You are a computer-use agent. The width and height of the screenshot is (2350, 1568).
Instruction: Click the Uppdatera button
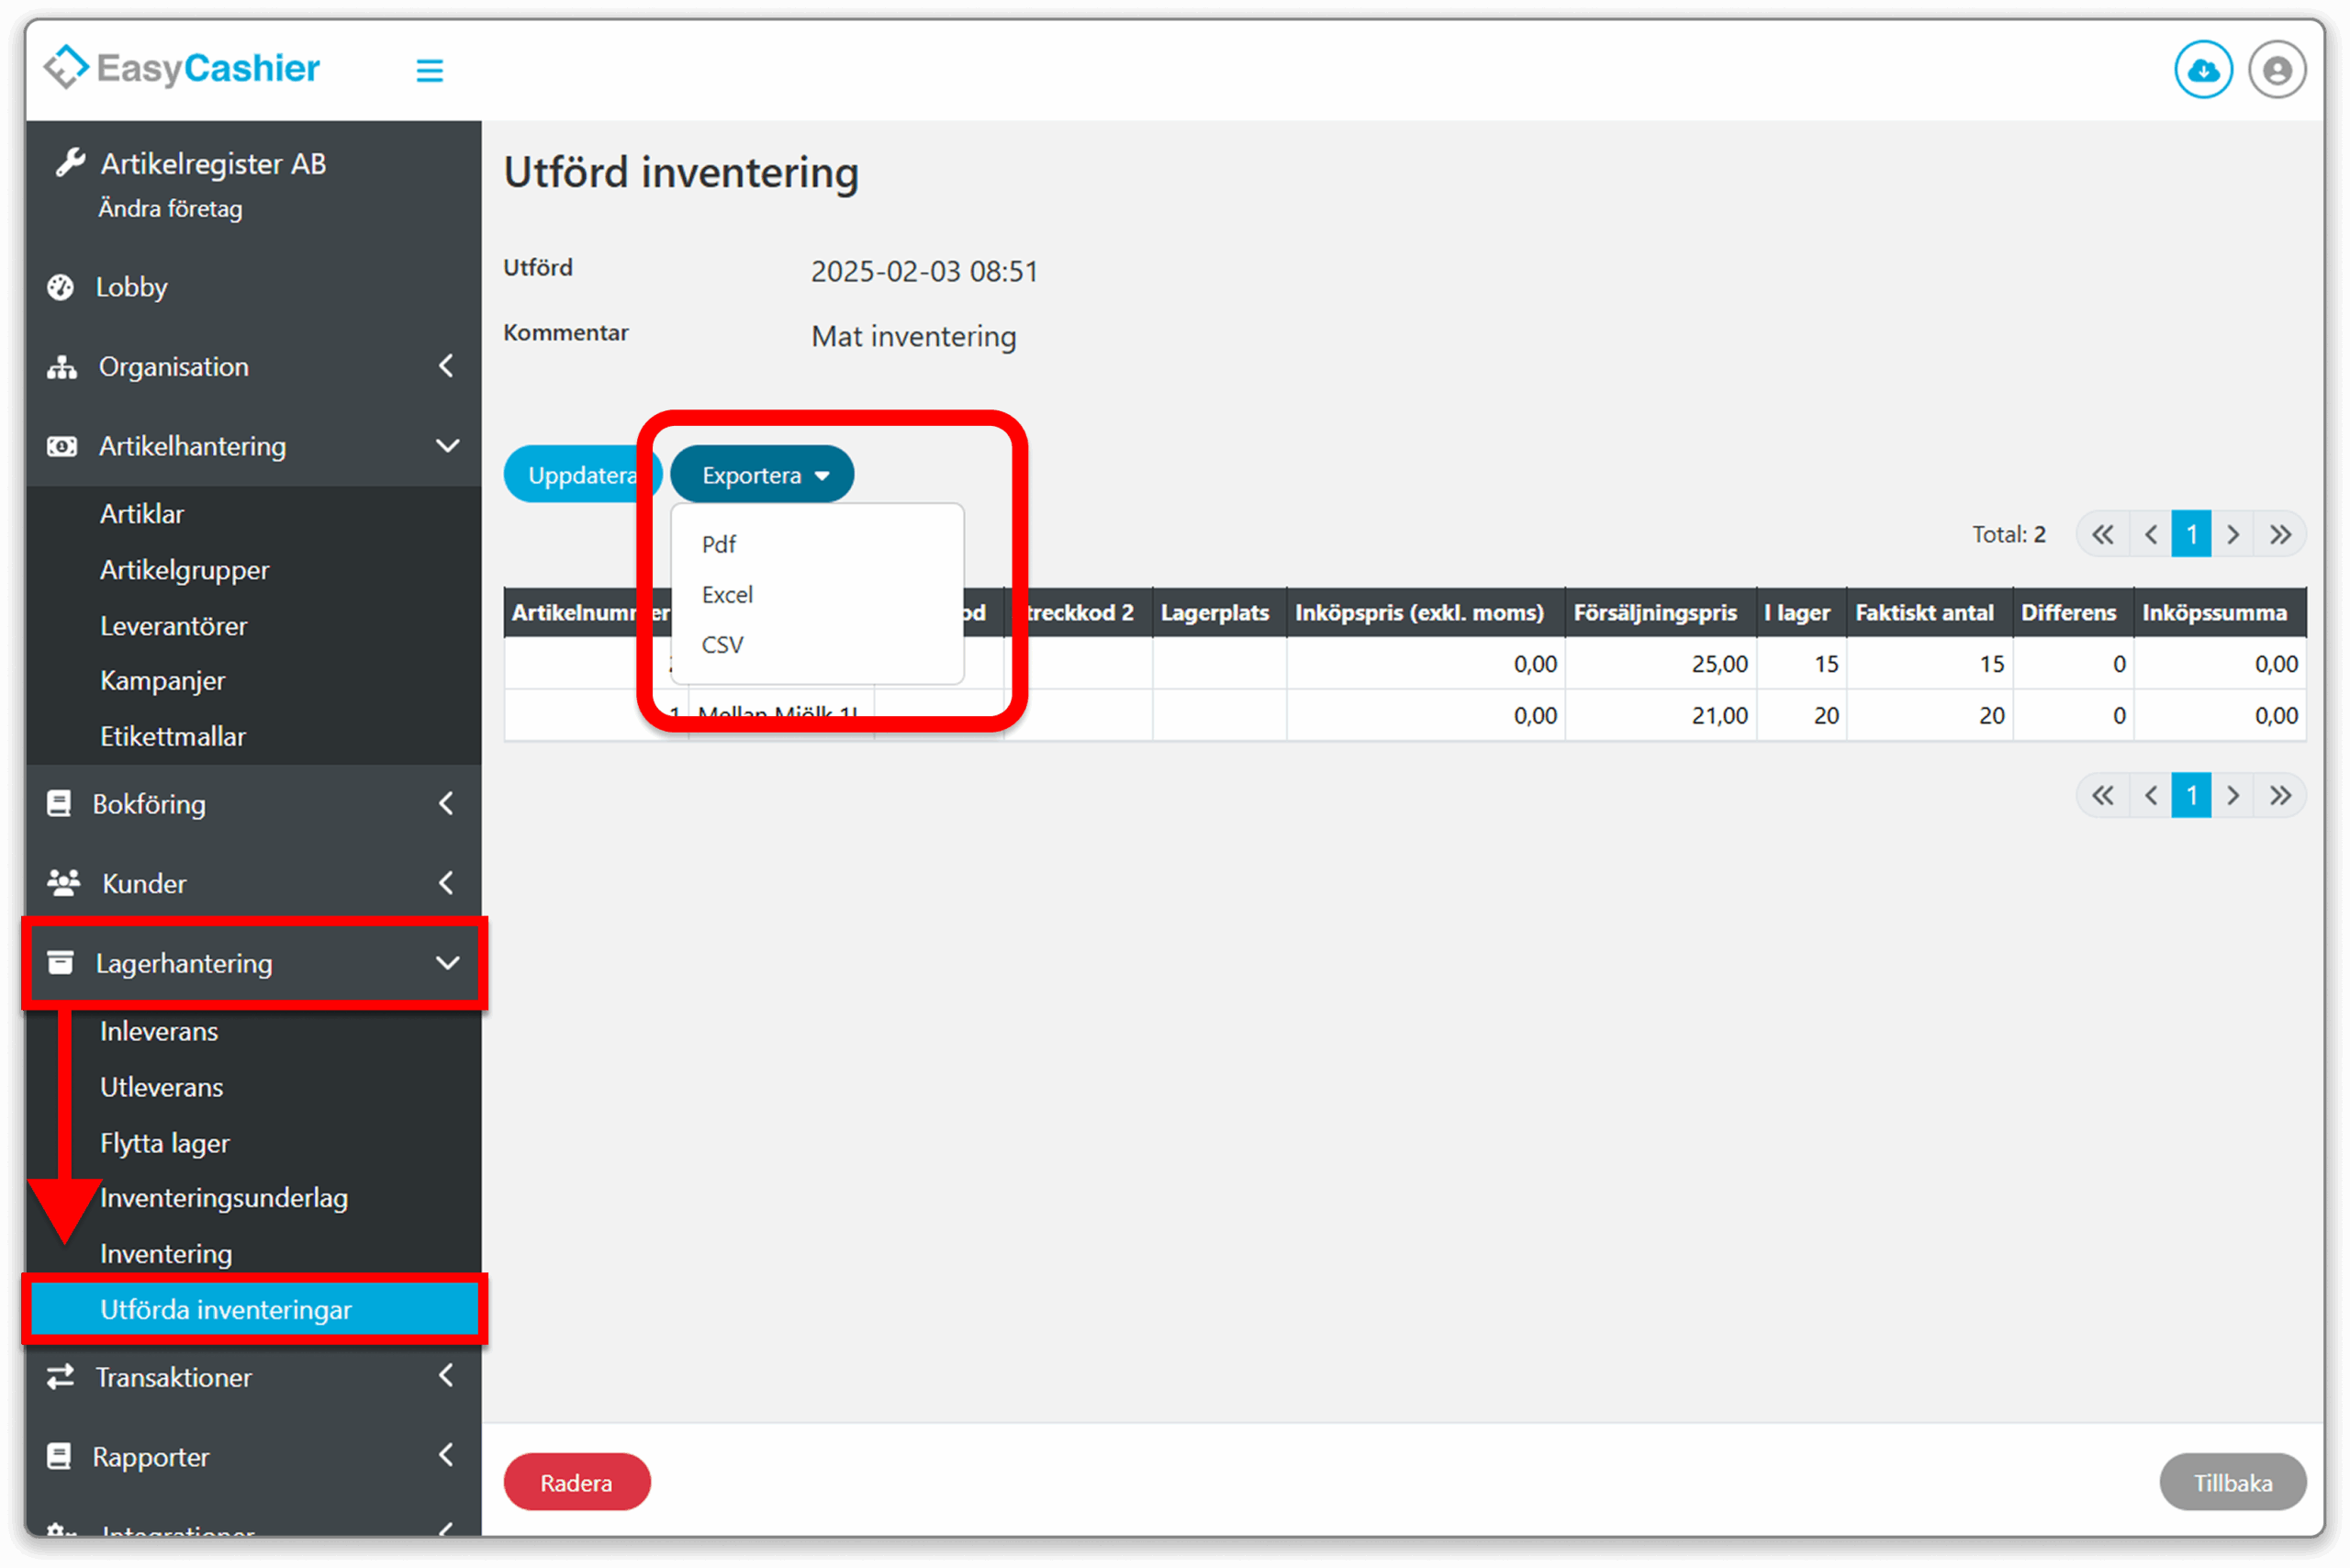(x=582, y=474)
